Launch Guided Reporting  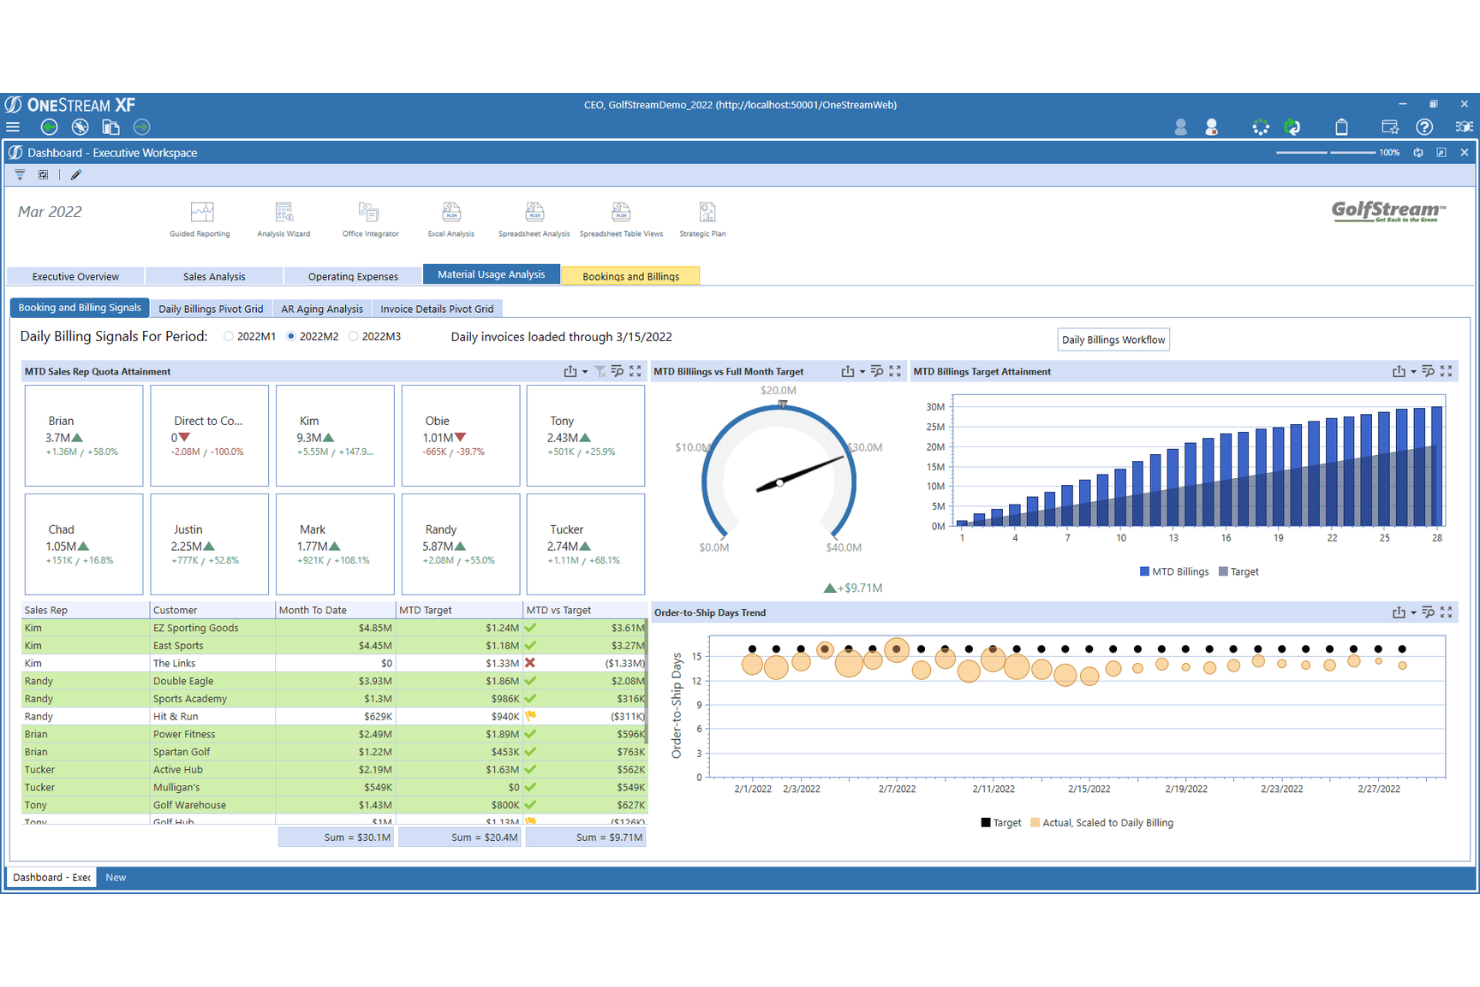[x=200, y=220]
